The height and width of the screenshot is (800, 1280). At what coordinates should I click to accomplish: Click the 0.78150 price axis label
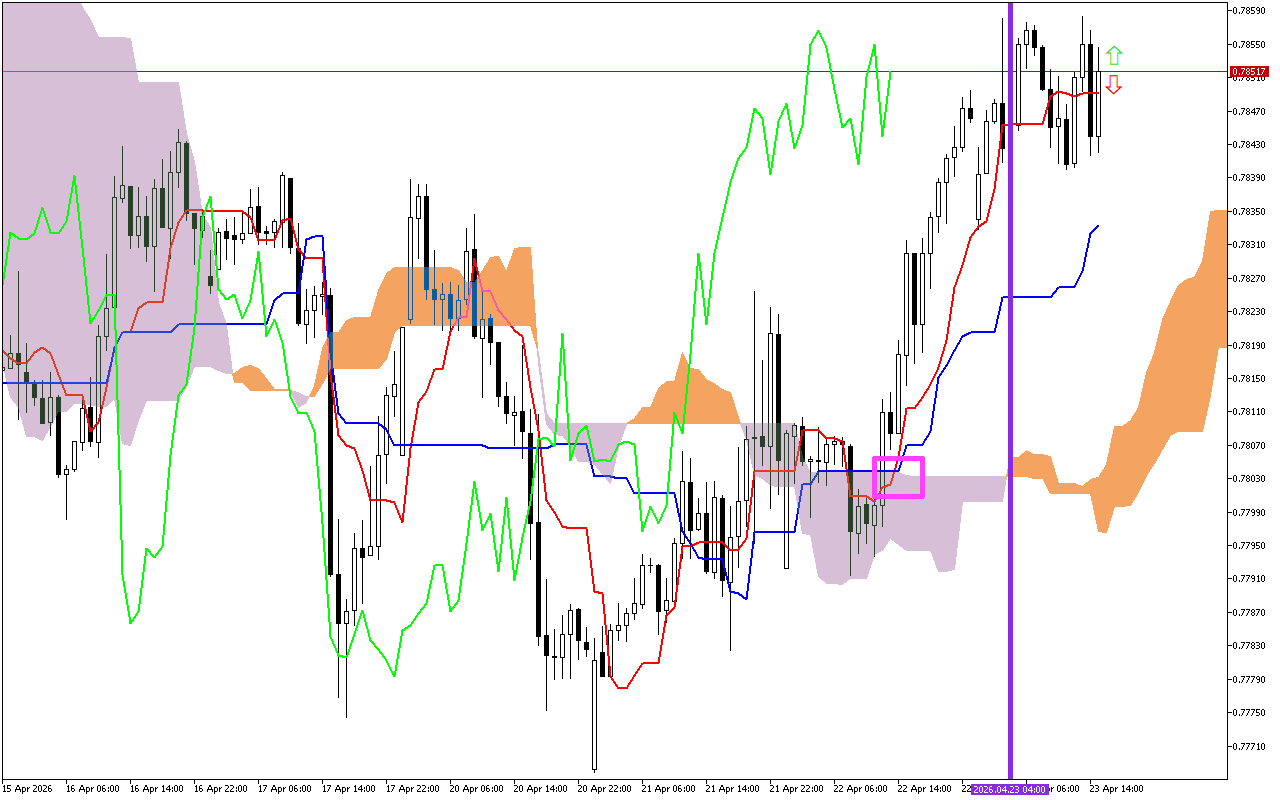click(x=1247, y=378)
